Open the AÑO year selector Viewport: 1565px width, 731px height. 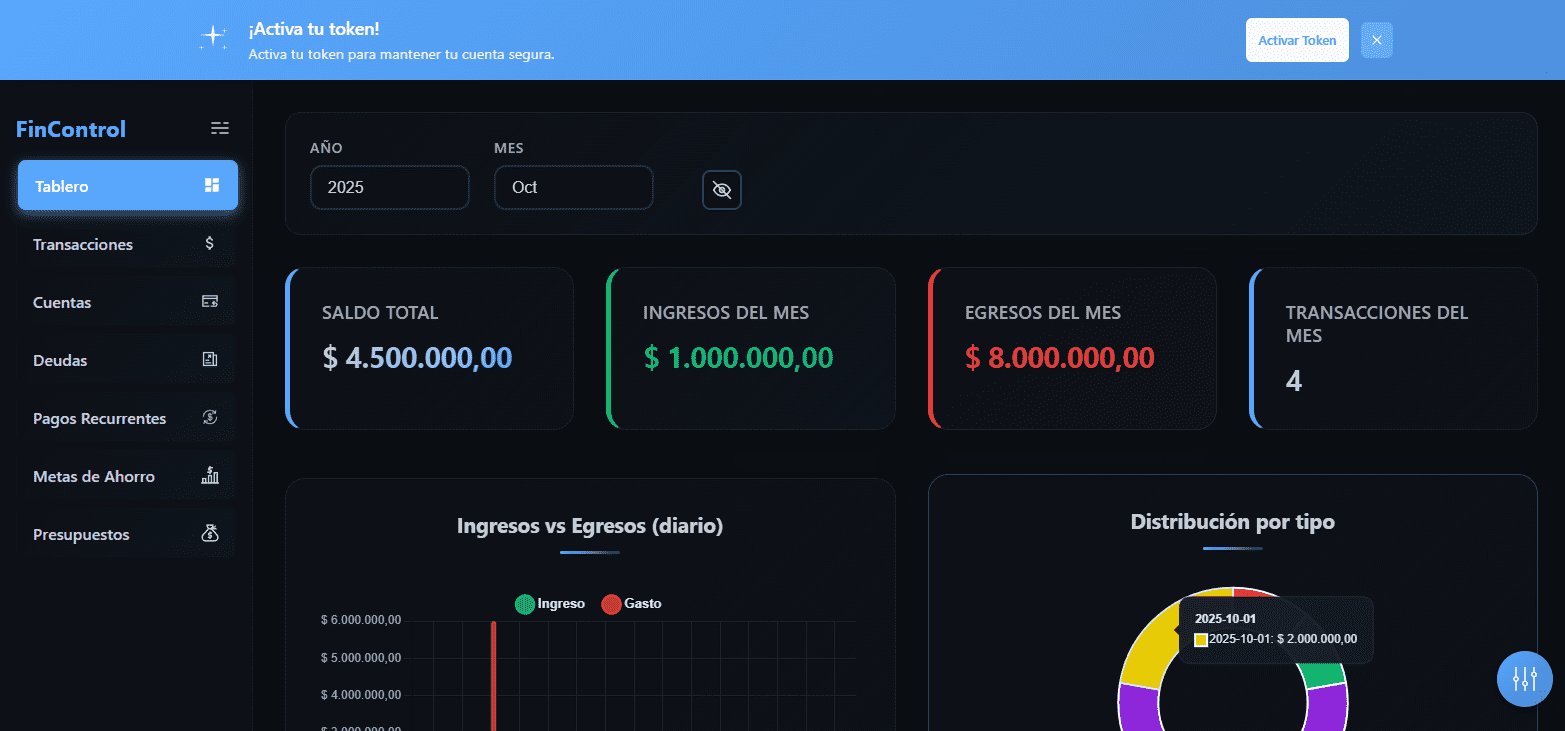pos(390,187)
